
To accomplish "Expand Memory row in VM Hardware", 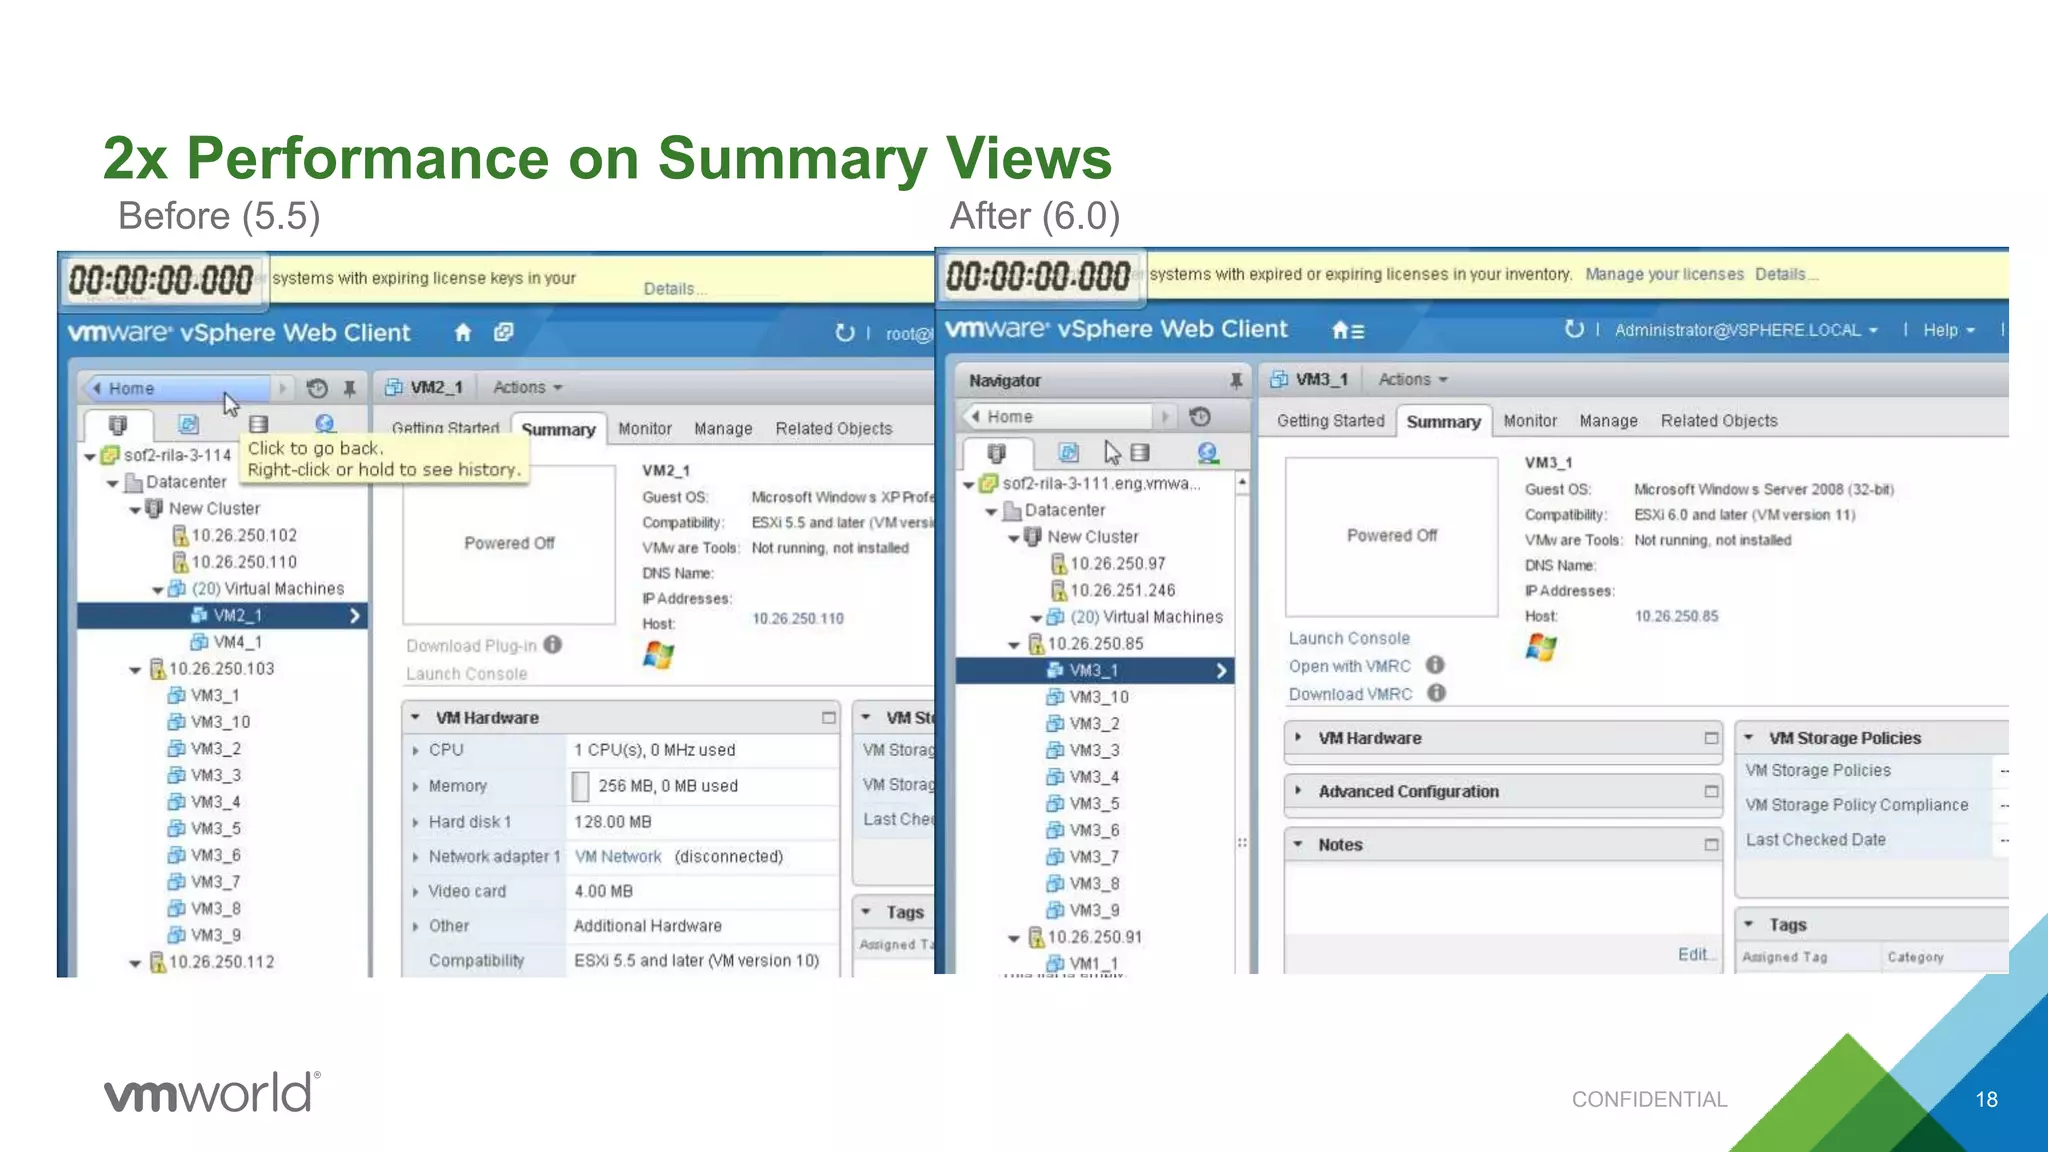I will pos(415,787).
